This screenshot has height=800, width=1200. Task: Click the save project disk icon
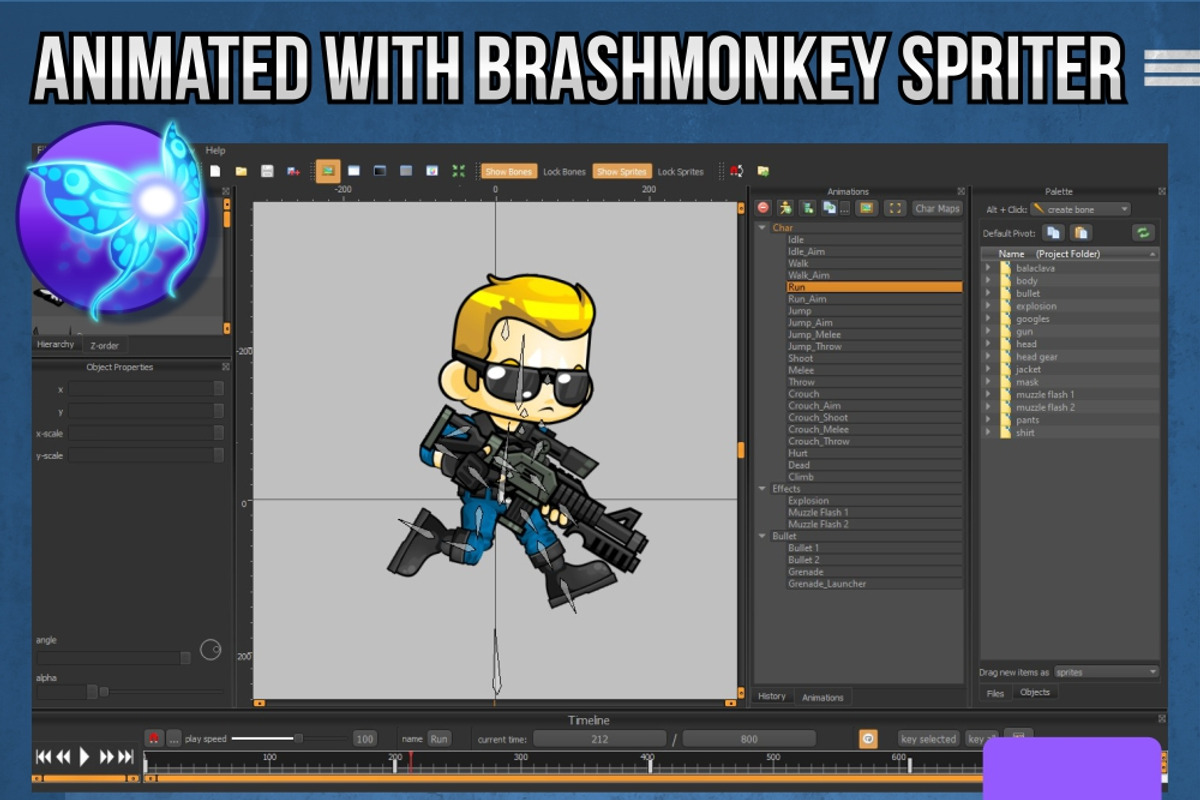(x=268, y=171)
